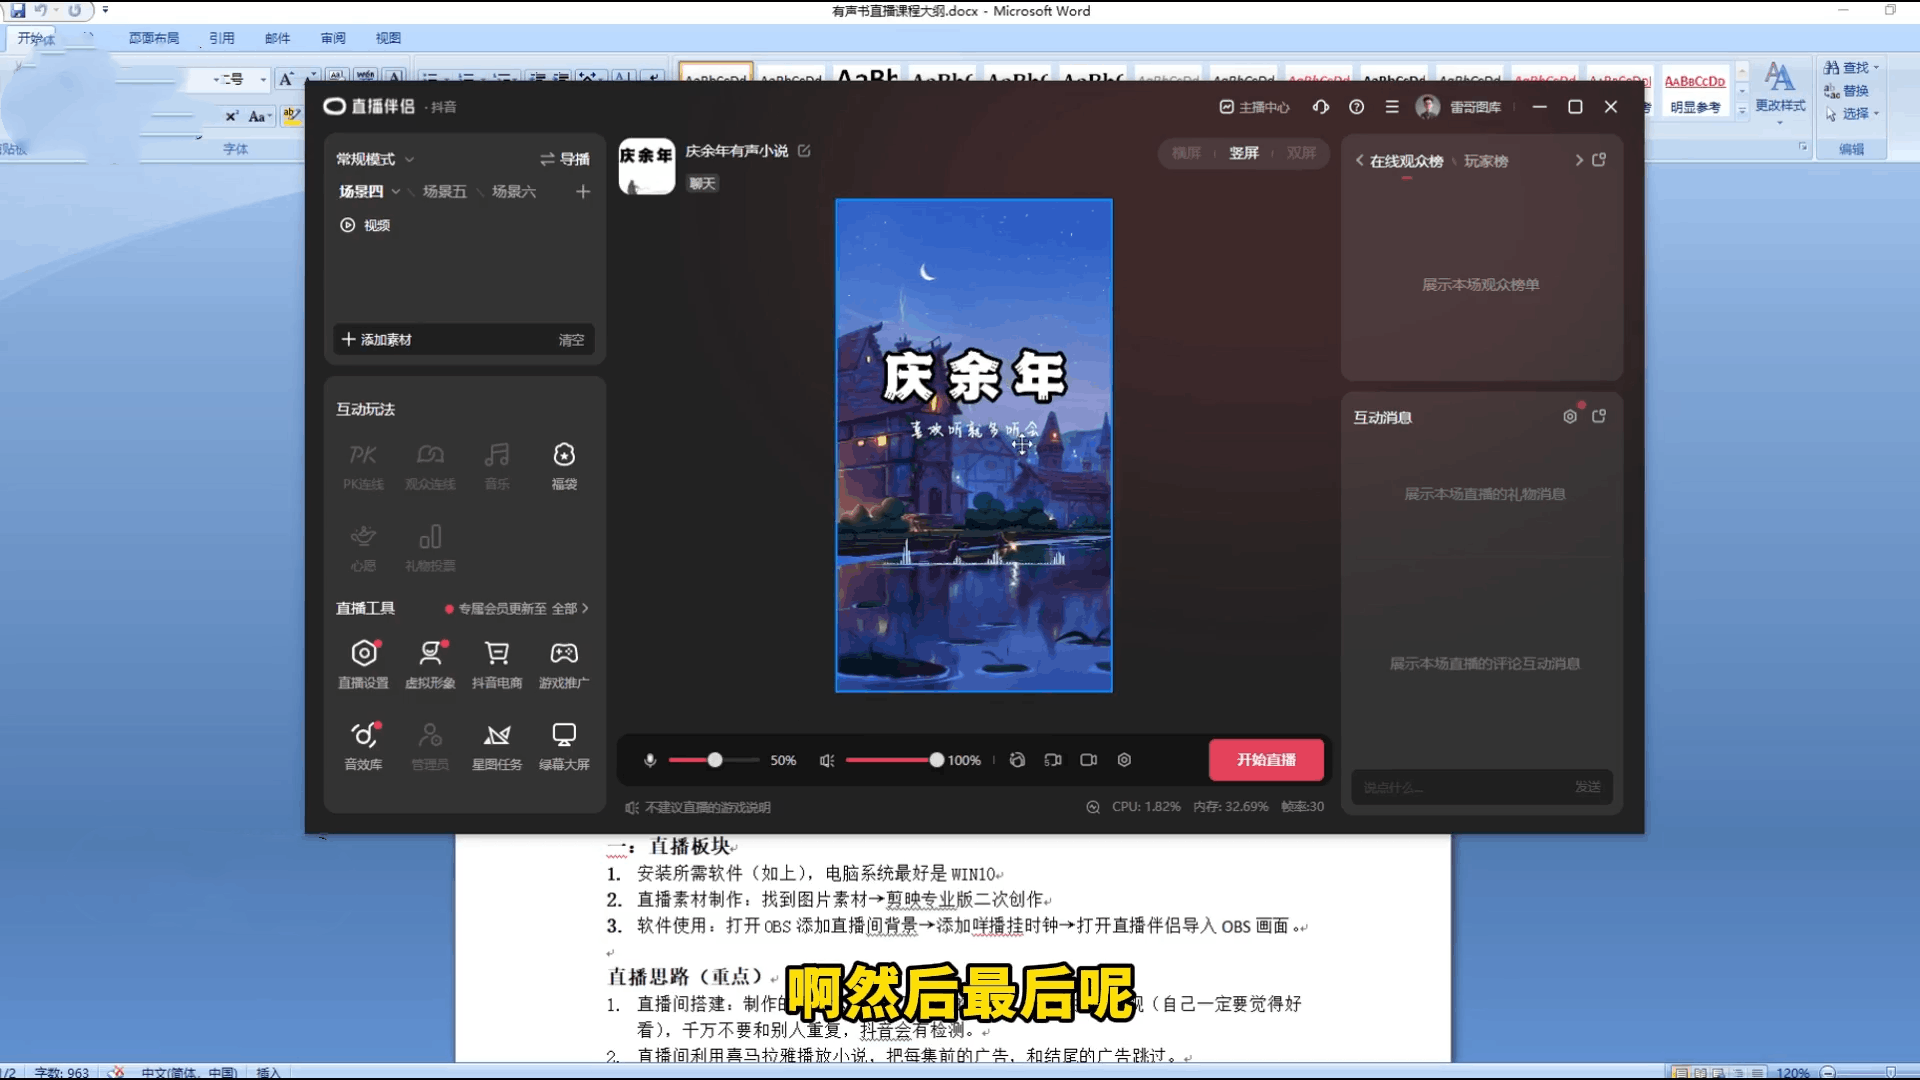Open 绿幕大屏 green screen tool
Screen dimensions: 1920x1080
[564, 747]
